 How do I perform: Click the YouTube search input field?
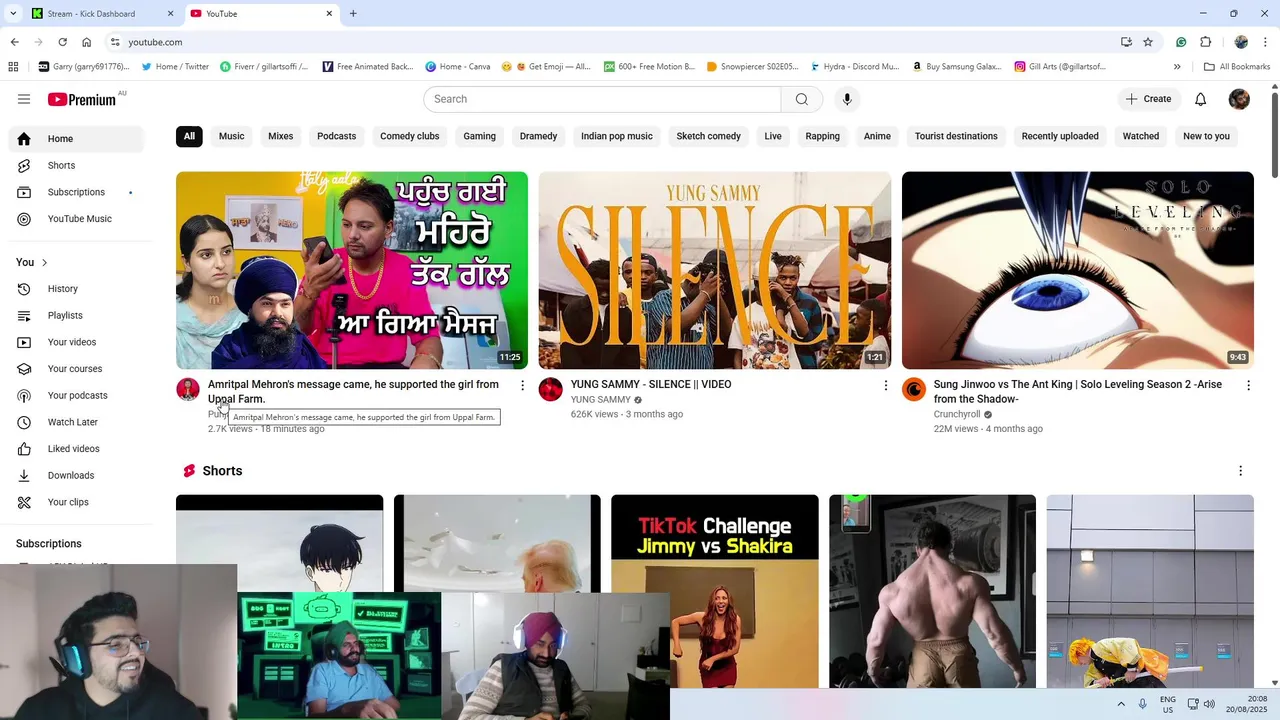pos(602,99)
